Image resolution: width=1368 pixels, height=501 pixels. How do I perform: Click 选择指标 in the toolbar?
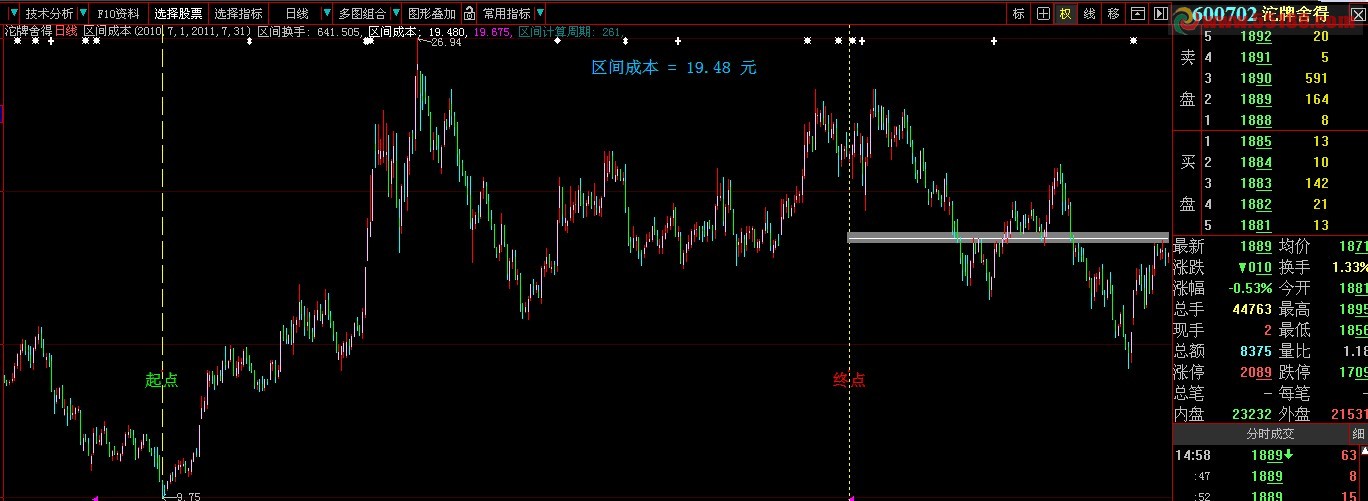239,14
